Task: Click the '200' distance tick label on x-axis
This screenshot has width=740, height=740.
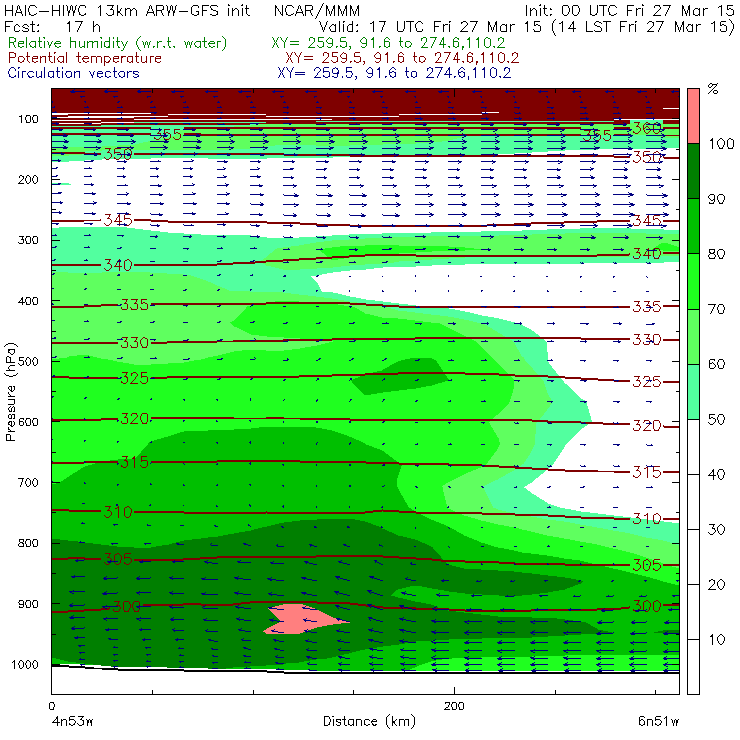Action: point(454,706)
